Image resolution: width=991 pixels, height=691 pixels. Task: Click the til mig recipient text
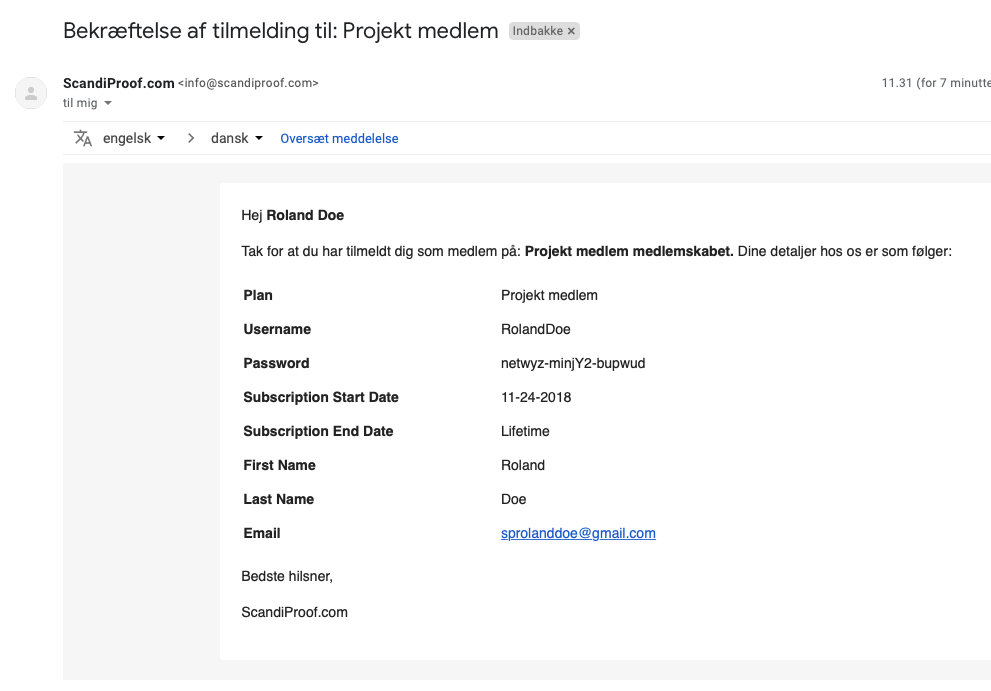[80, 103]
